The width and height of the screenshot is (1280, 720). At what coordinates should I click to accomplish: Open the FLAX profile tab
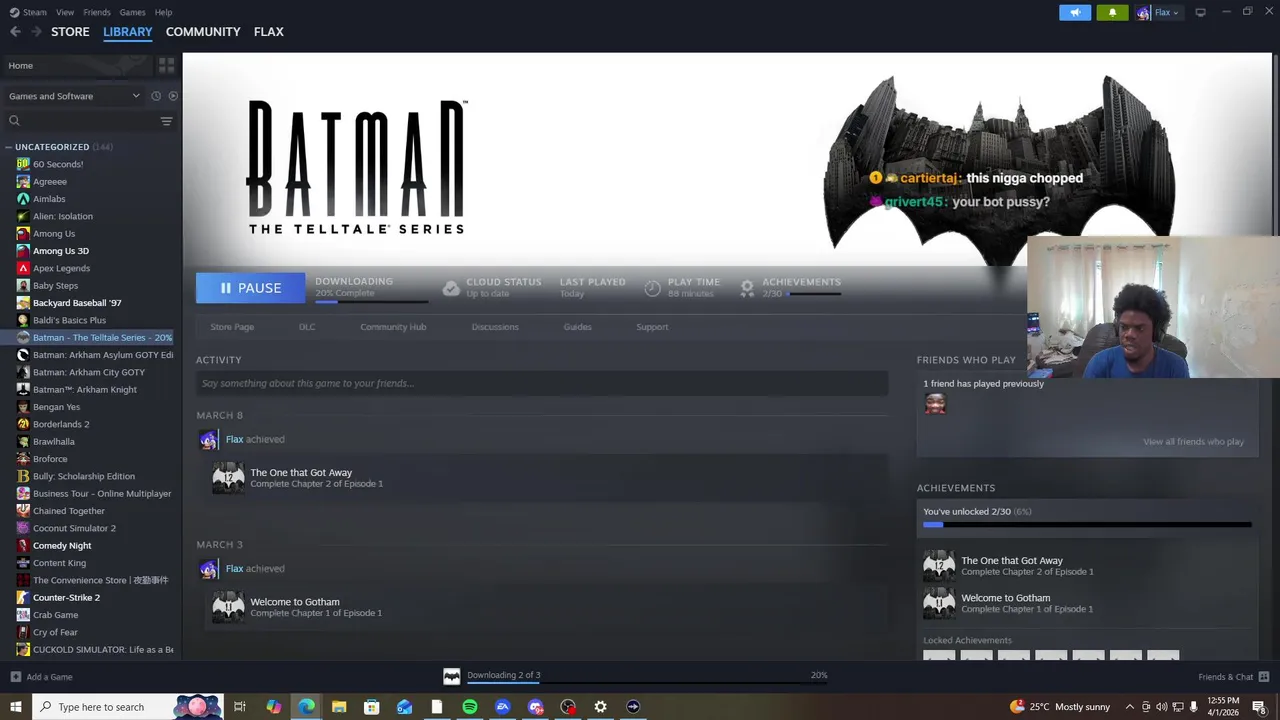click(268, 32)
